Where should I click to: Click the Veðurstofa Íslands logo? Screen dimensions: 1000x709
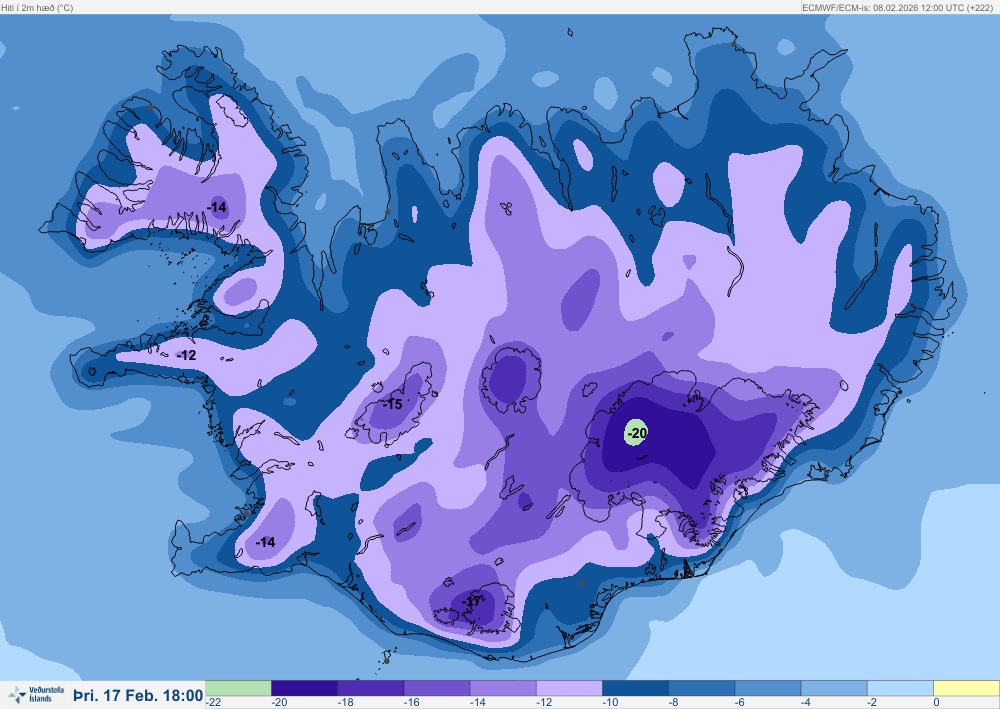click(x=36, y=694)
